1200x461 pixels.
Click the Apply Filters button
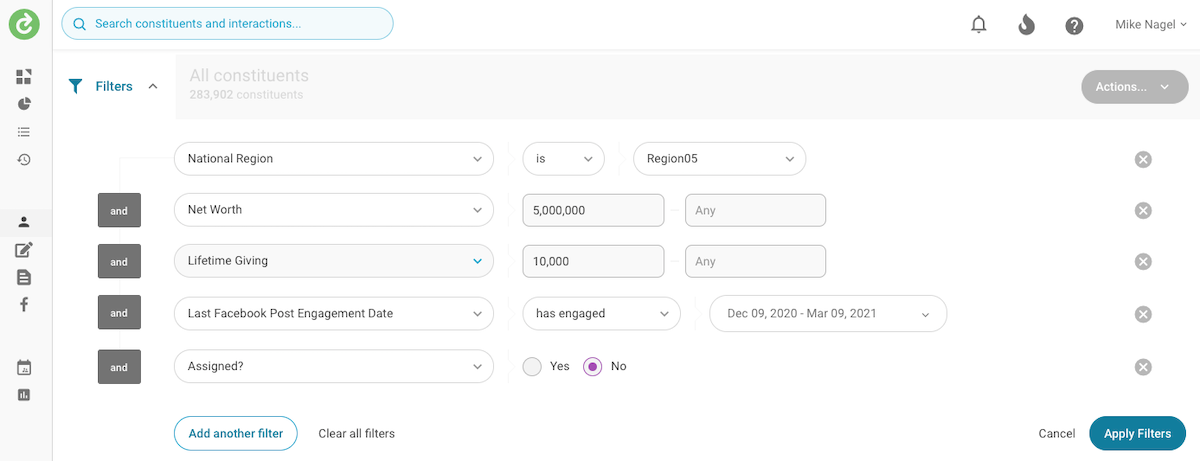(x=1137, y=434)
